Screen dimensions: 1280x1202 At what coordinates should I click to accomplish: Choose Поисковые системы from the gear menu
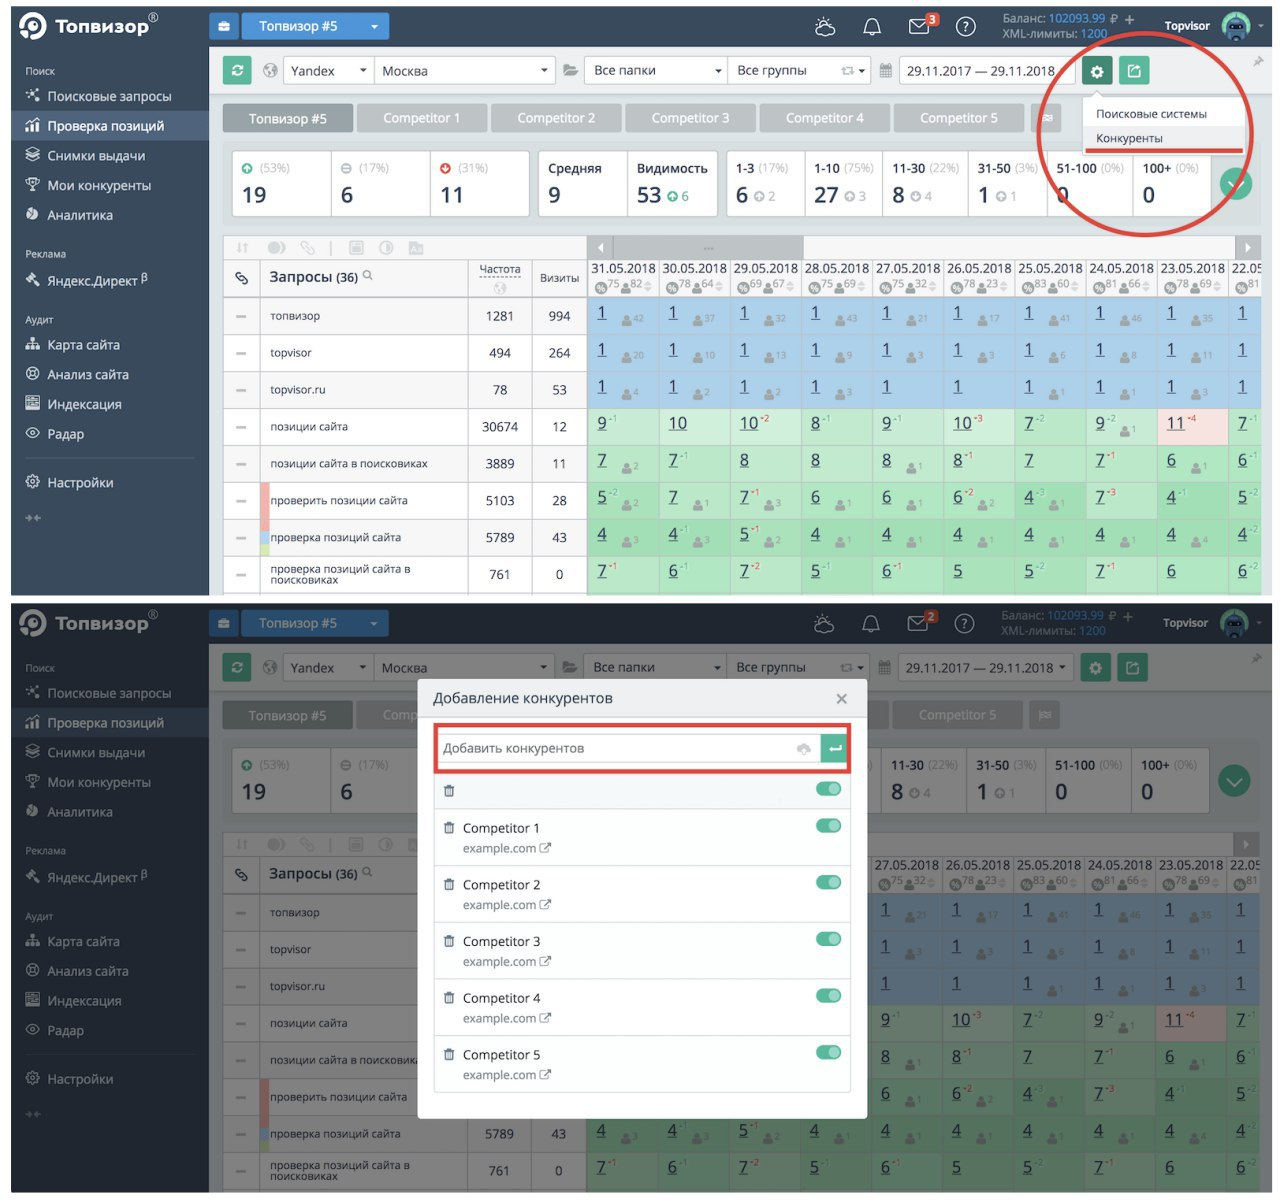tap(1151, 114)
